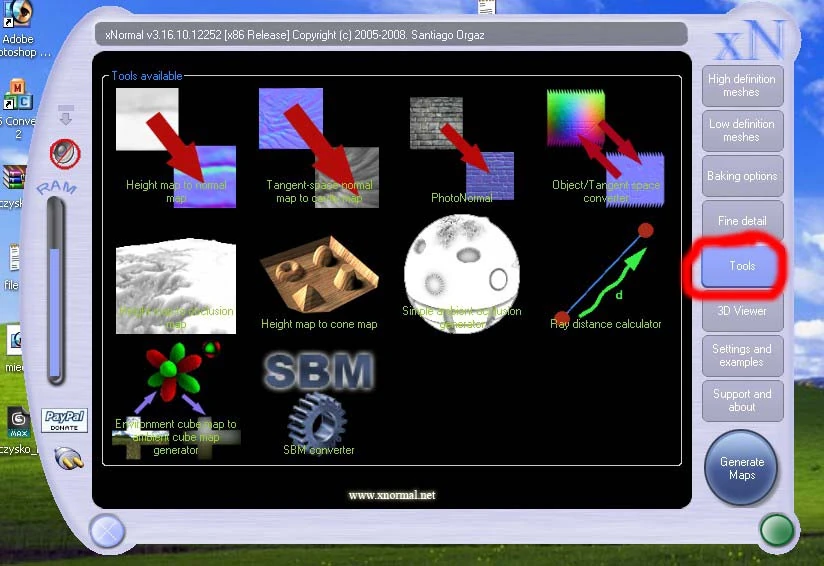Viewport: 824px width, 566px height.
Task: Open Settings and examples tab
Action: [742, 356]
